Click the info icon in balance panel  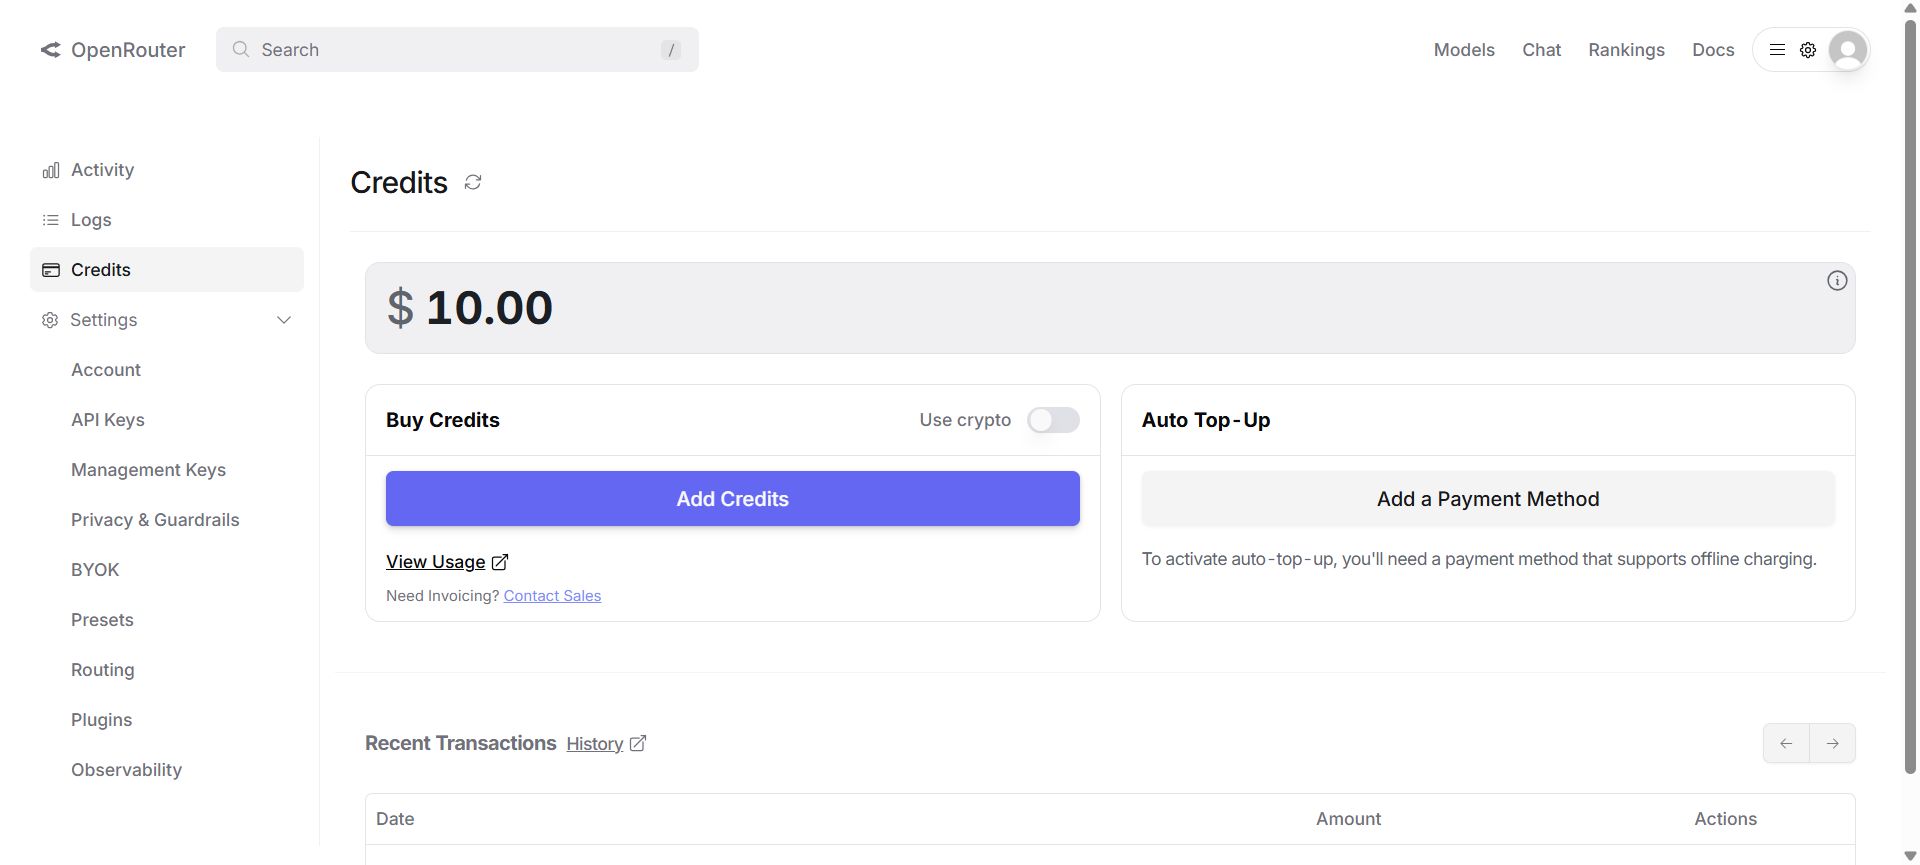pyautogui.click(x=1837, y=281)
